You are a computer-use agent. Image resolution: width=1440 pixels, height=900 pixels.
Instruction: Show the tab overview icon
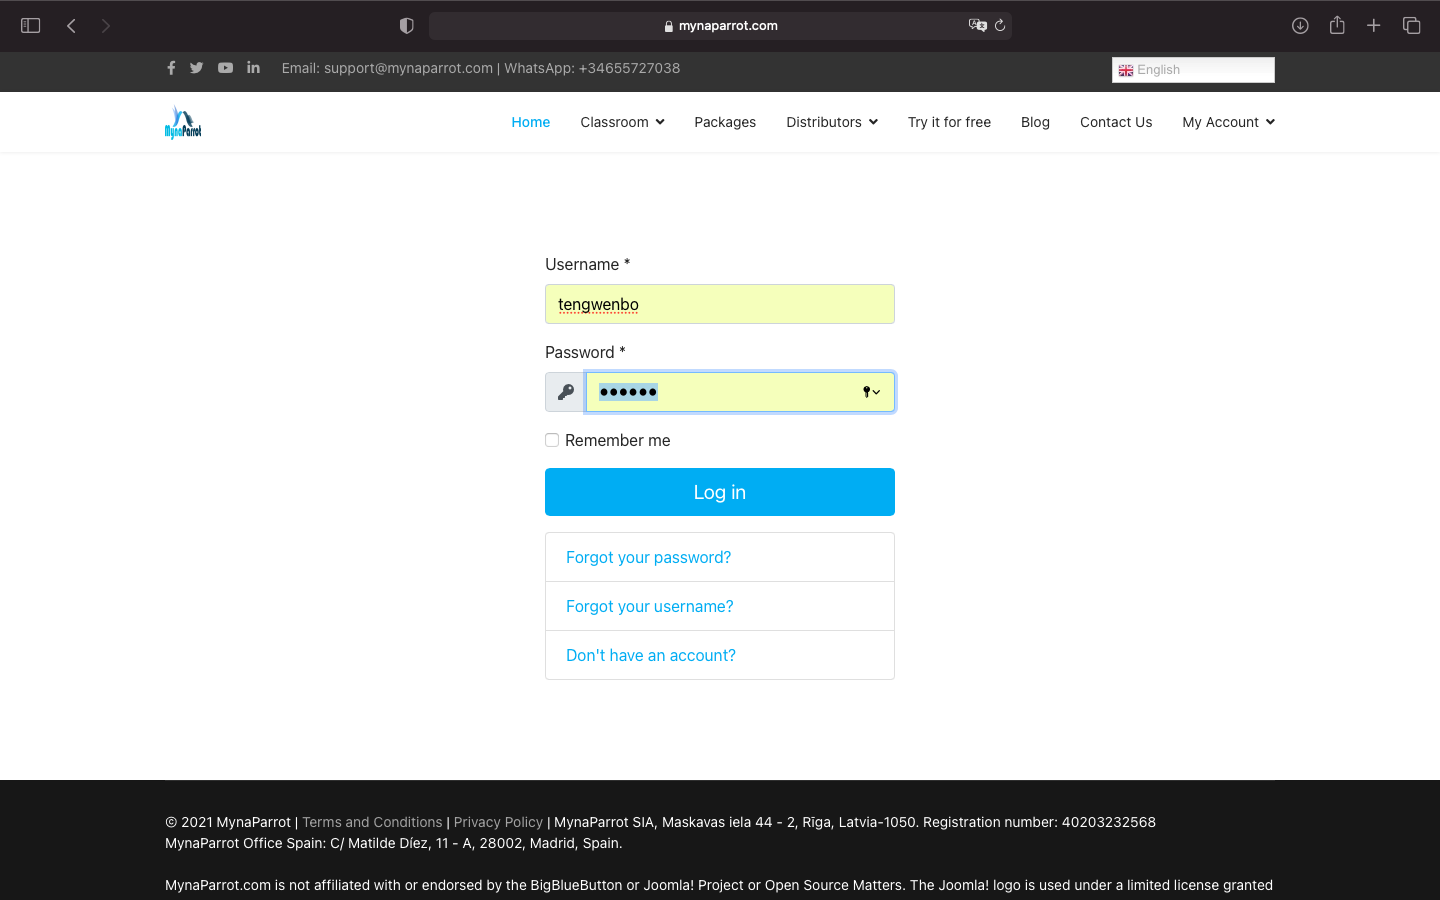tap(1411, 26)
